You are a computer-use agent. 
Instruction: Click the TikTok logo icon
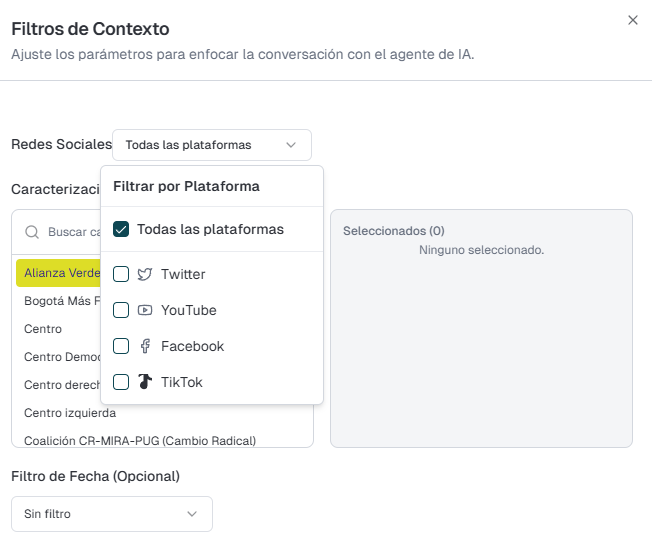[x=145, y=382]
